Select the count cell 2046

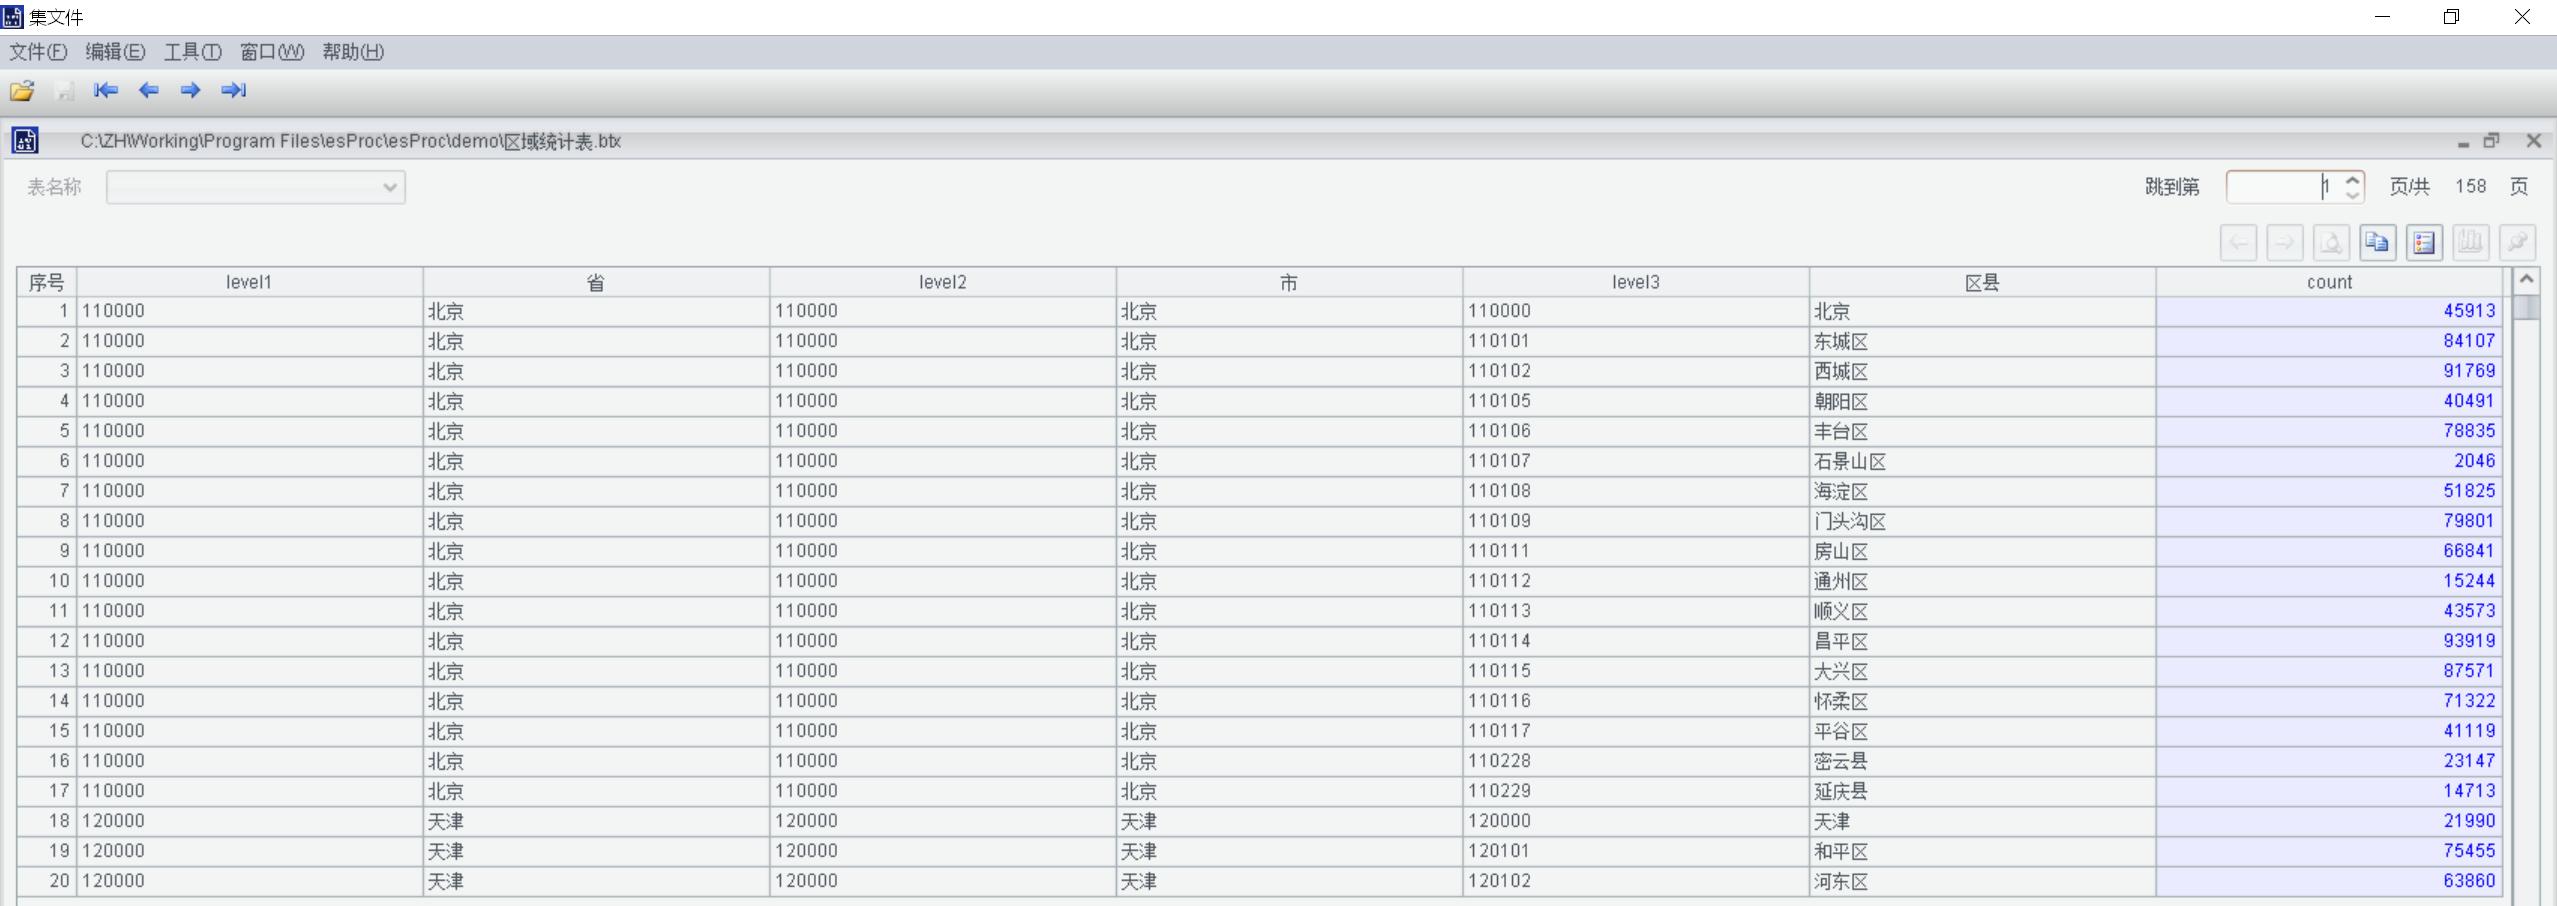[2330, 461]
